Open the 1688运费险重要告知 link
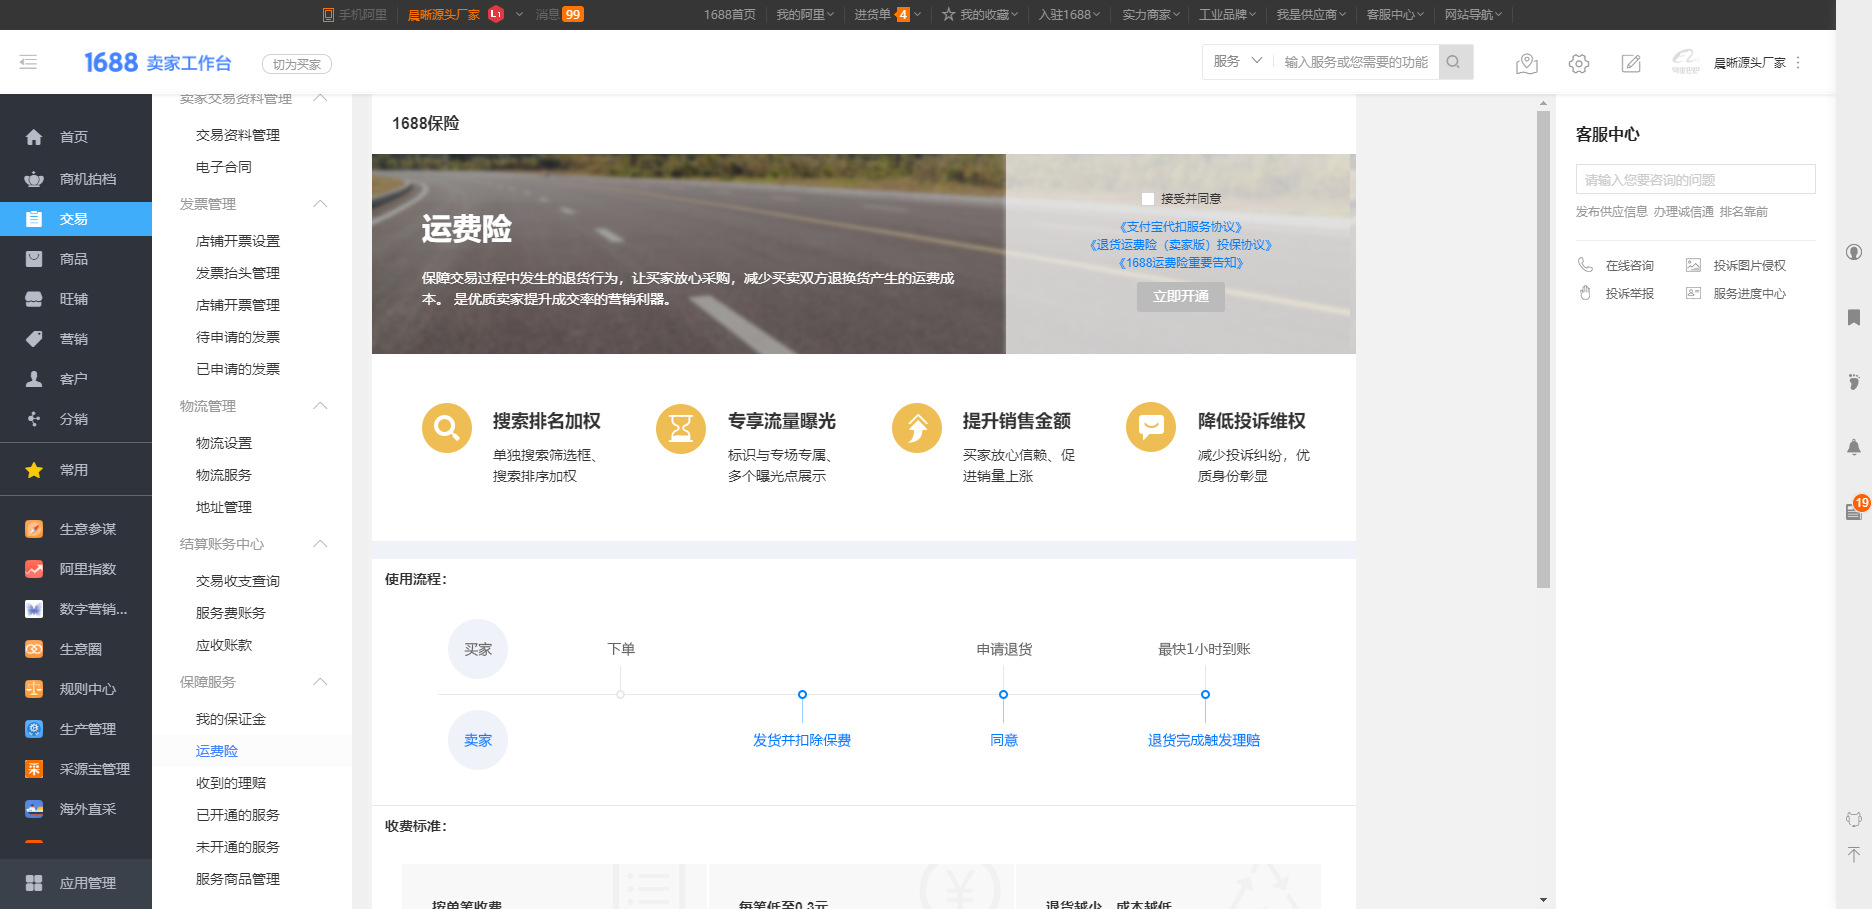1872x909 pixels. [1181, 263]
